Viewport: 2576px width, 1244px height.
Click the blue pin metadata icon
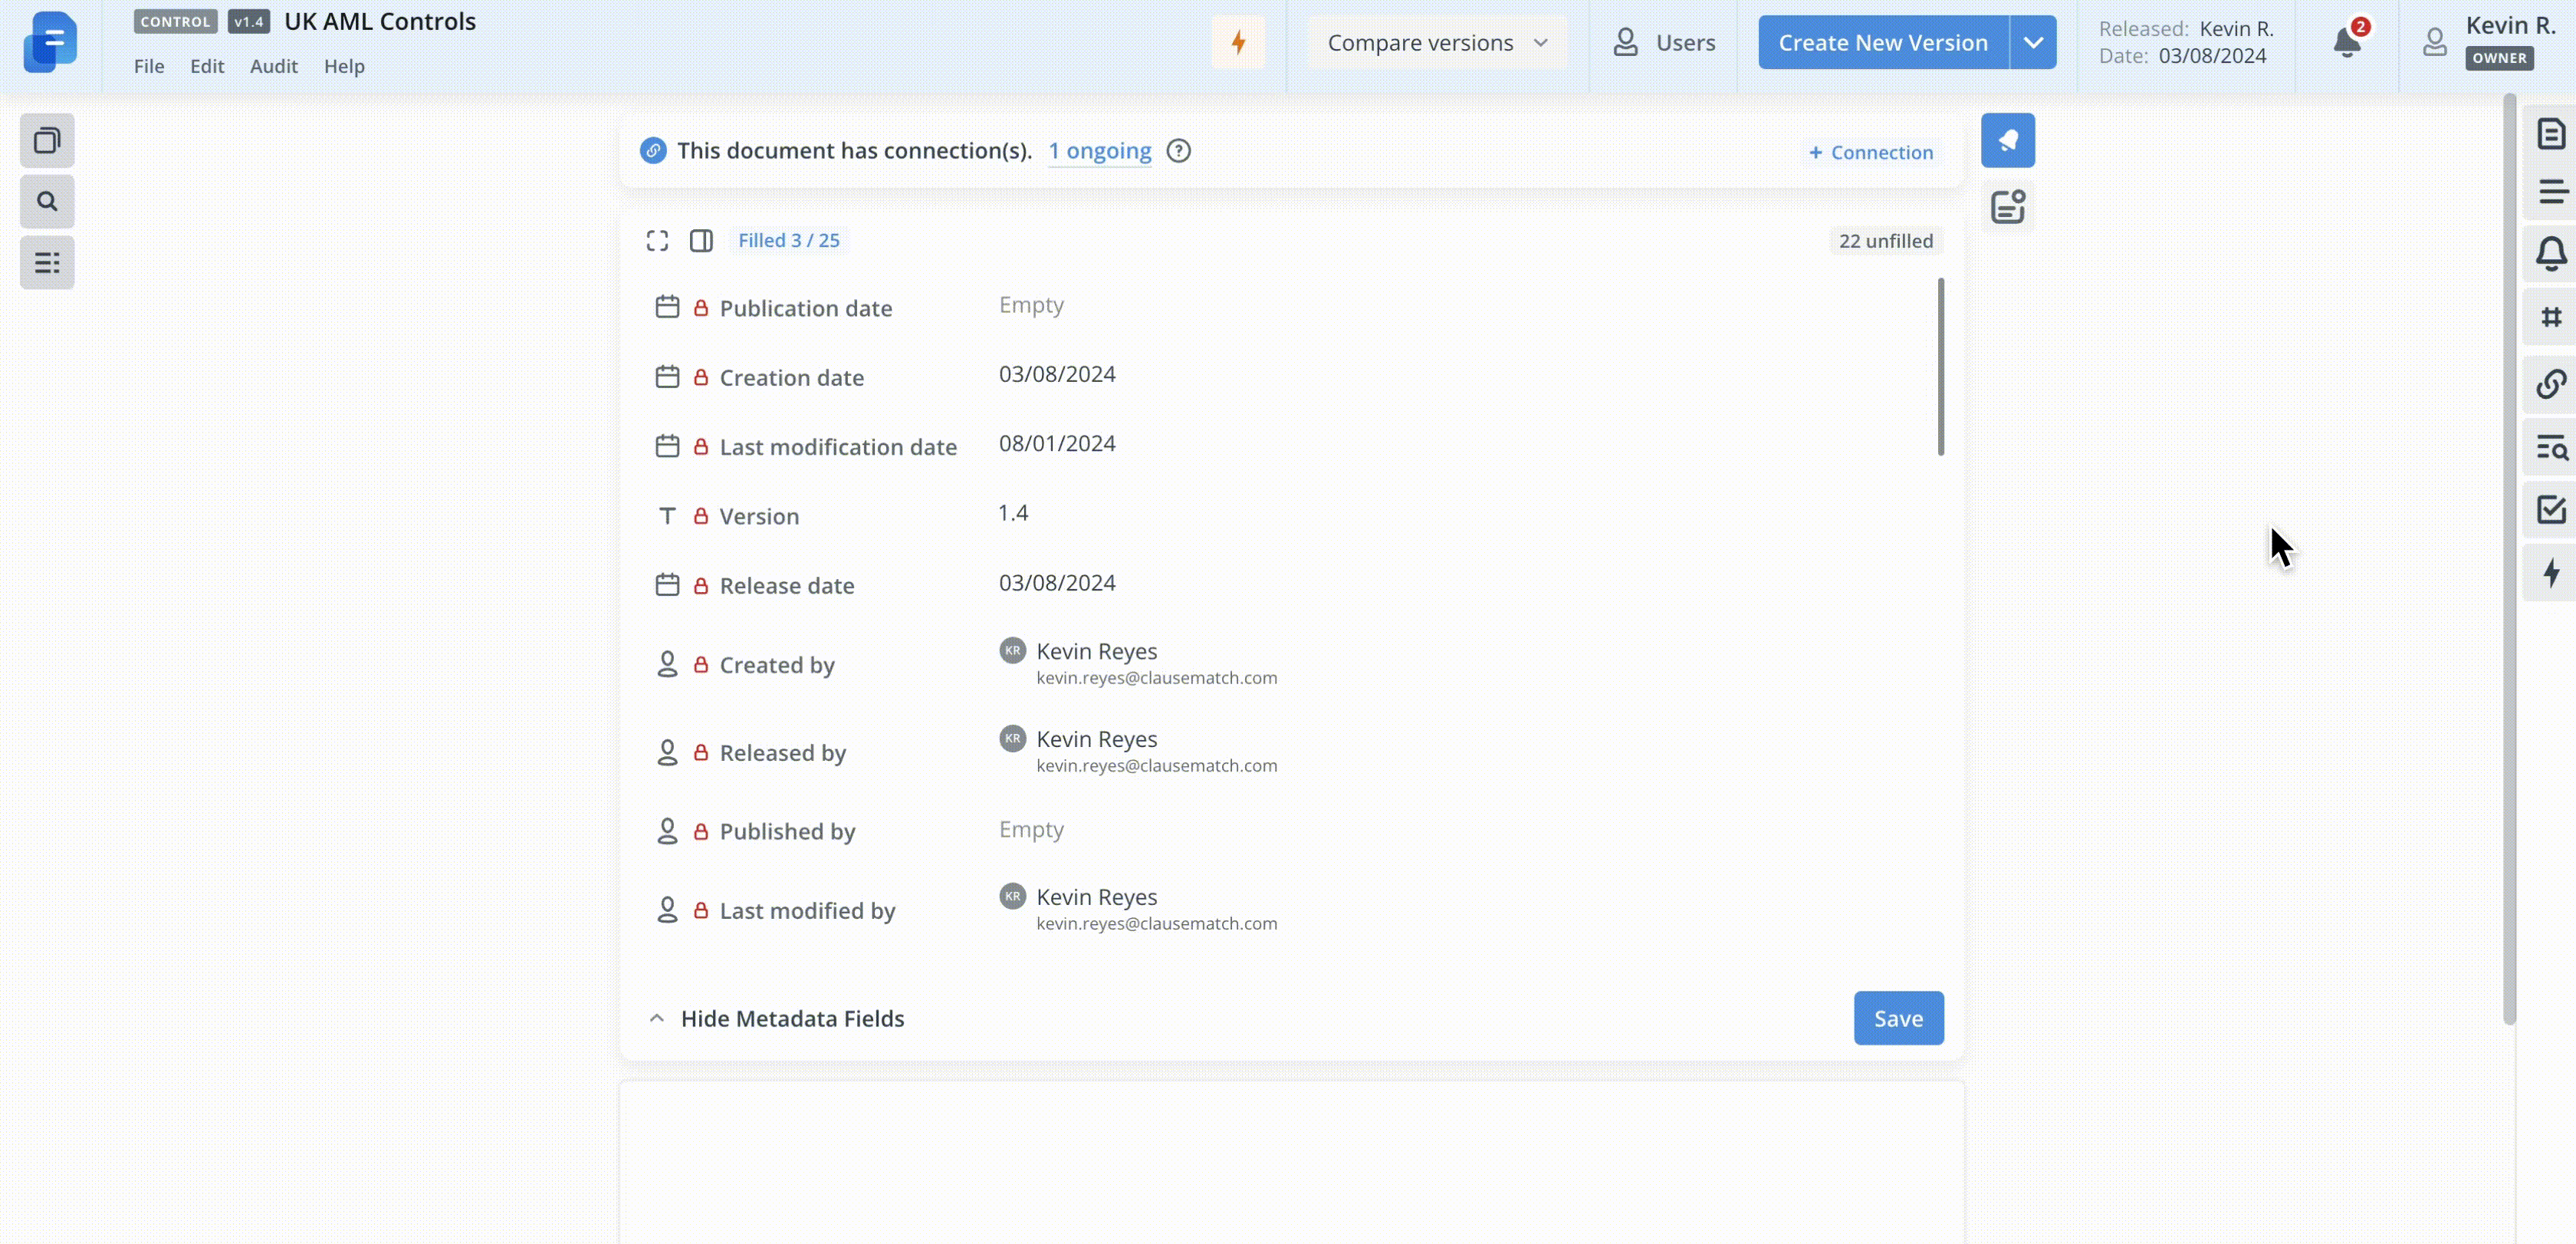click(x=2007, y=141)
